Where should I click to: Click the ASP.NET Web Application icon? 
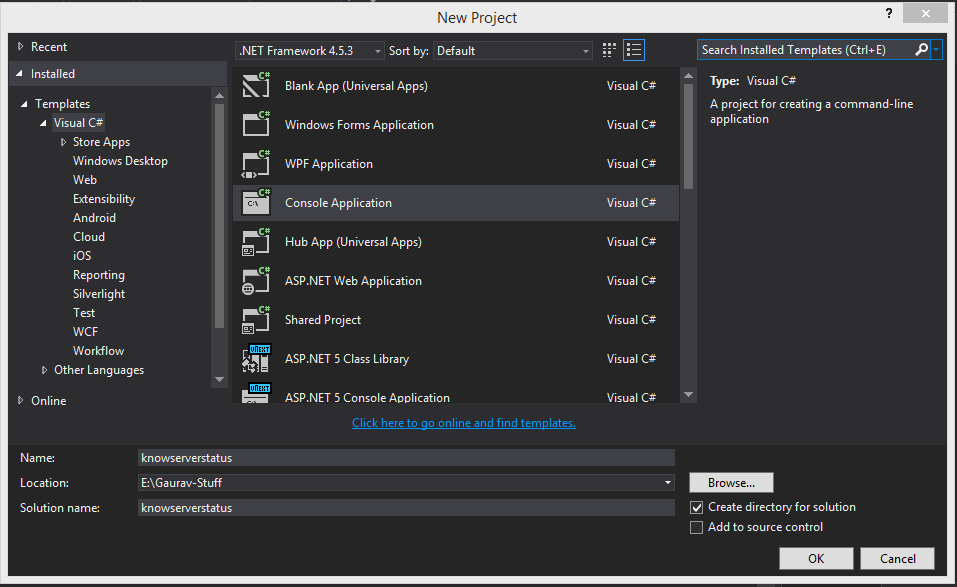pos(256,282)
